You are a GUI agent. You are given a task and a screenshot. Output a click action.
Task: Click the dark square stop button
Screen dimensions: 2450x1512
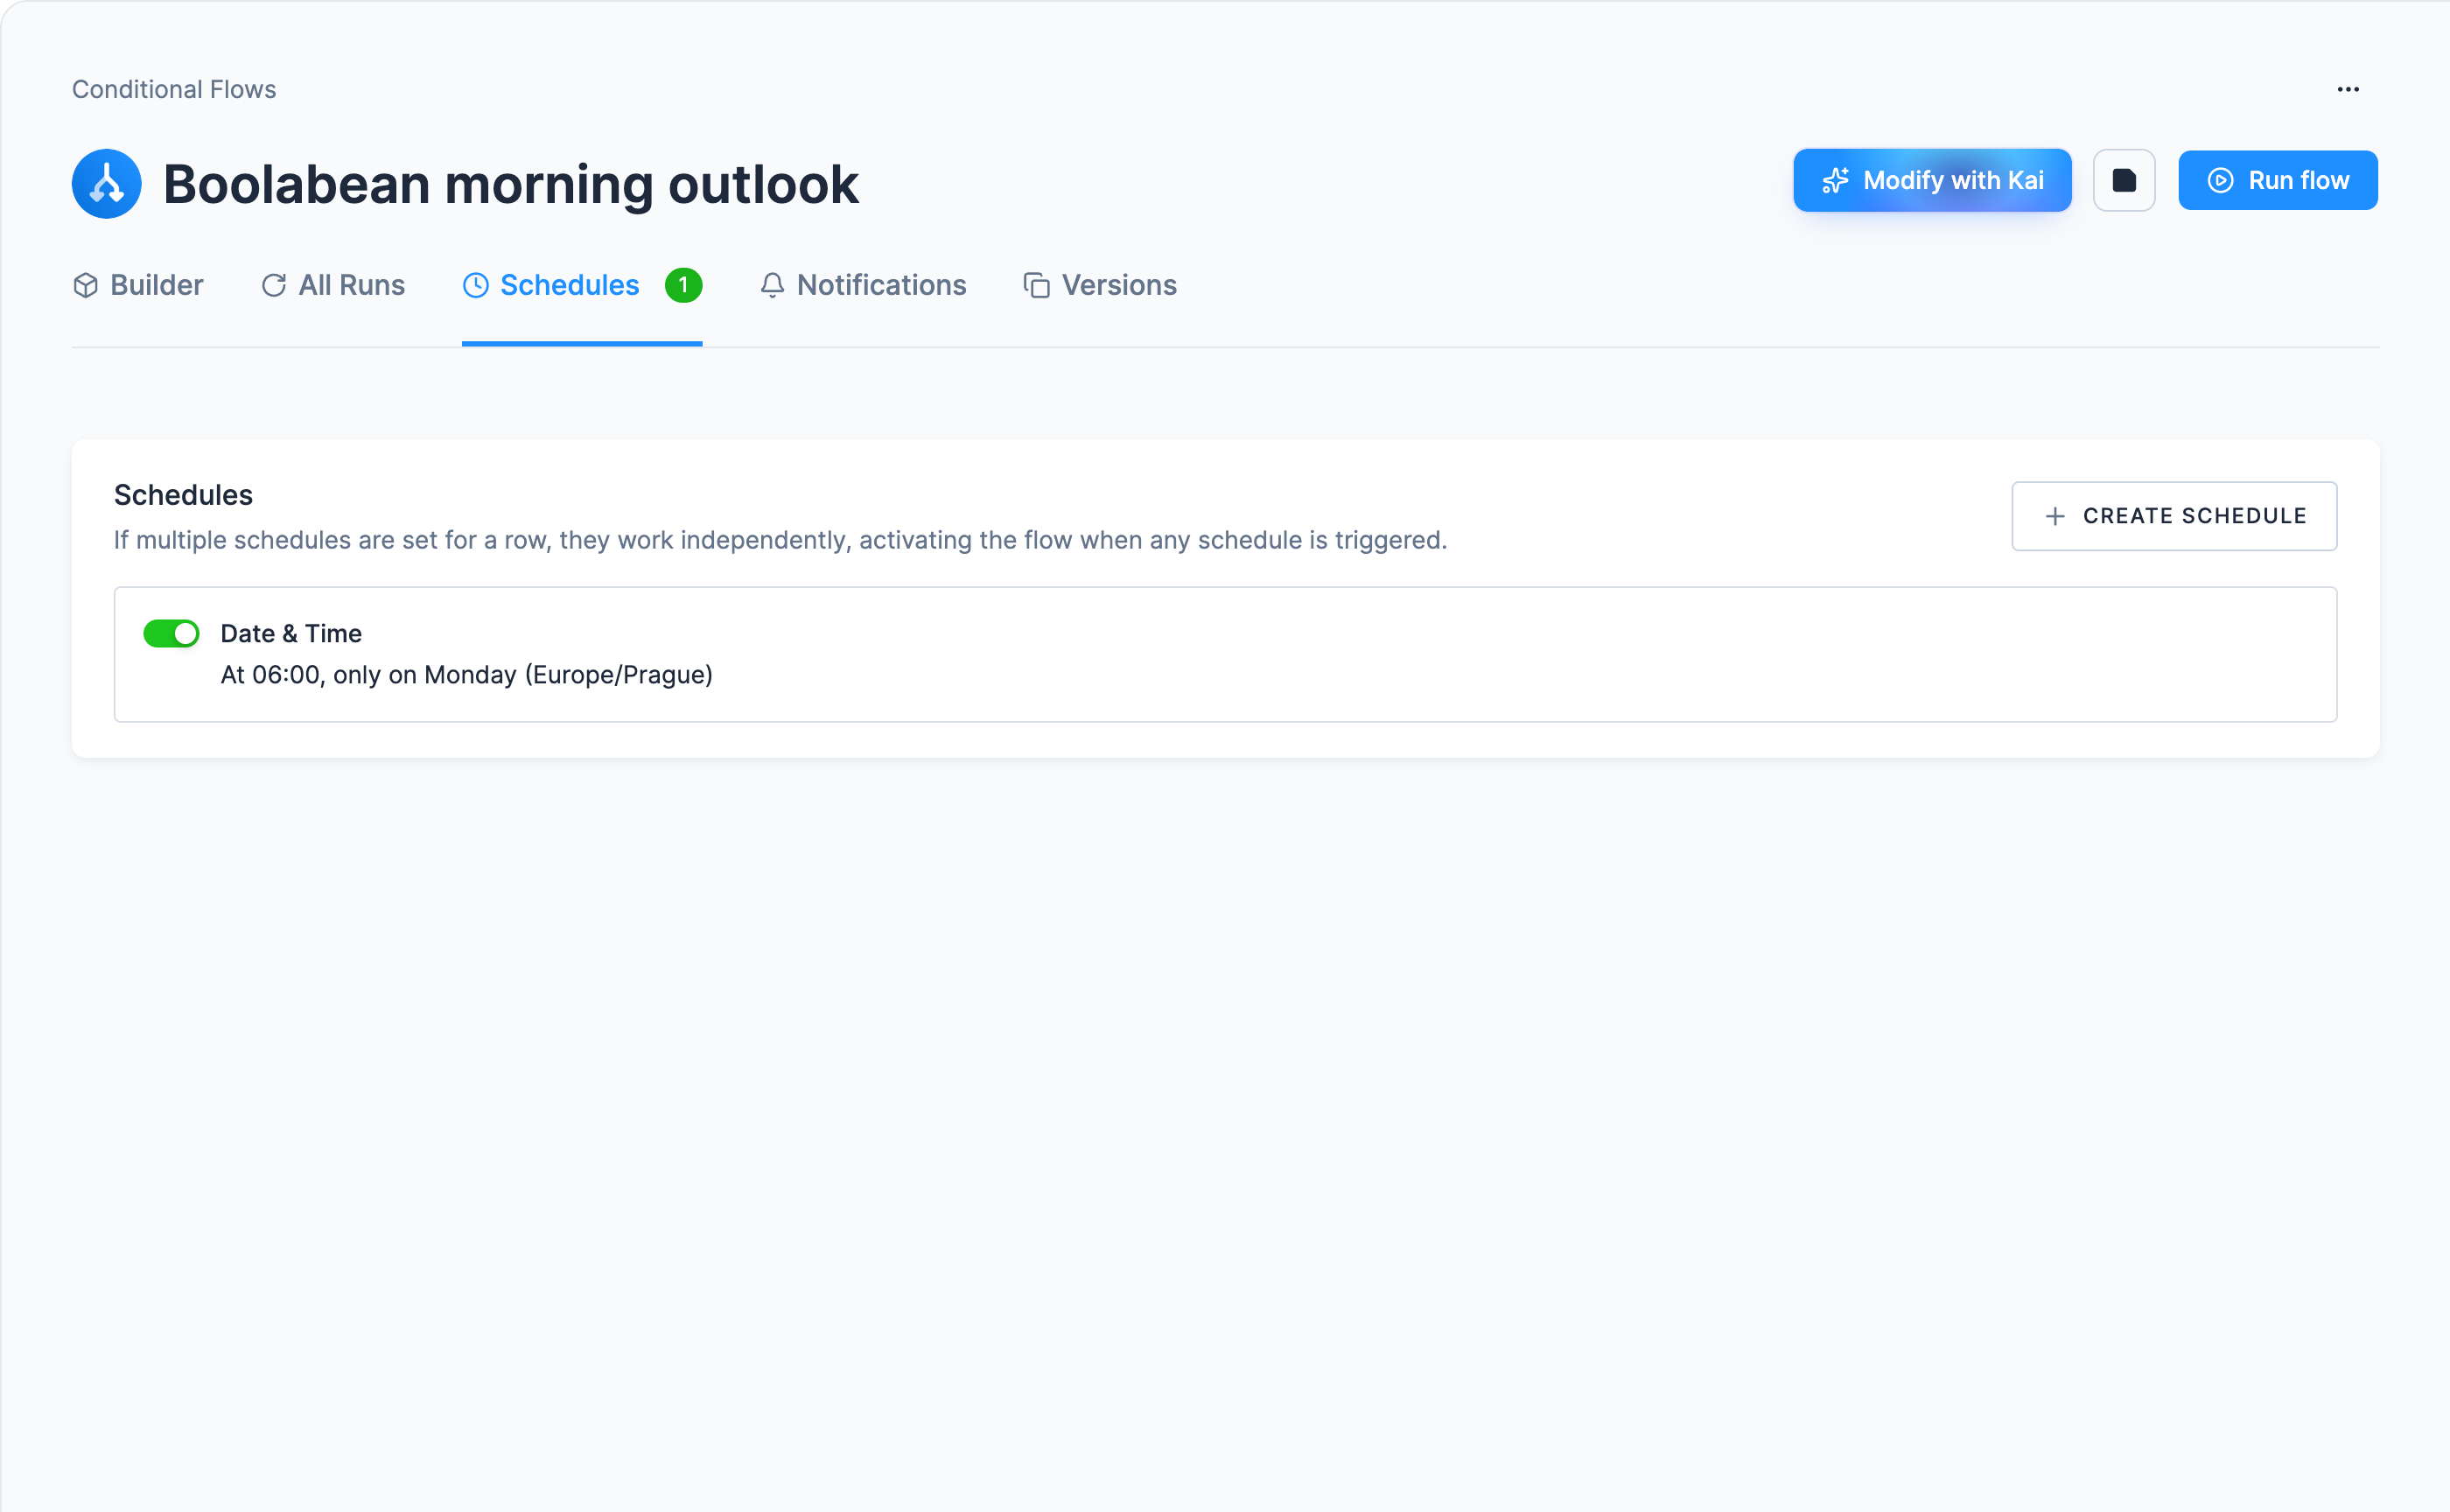2124,180
